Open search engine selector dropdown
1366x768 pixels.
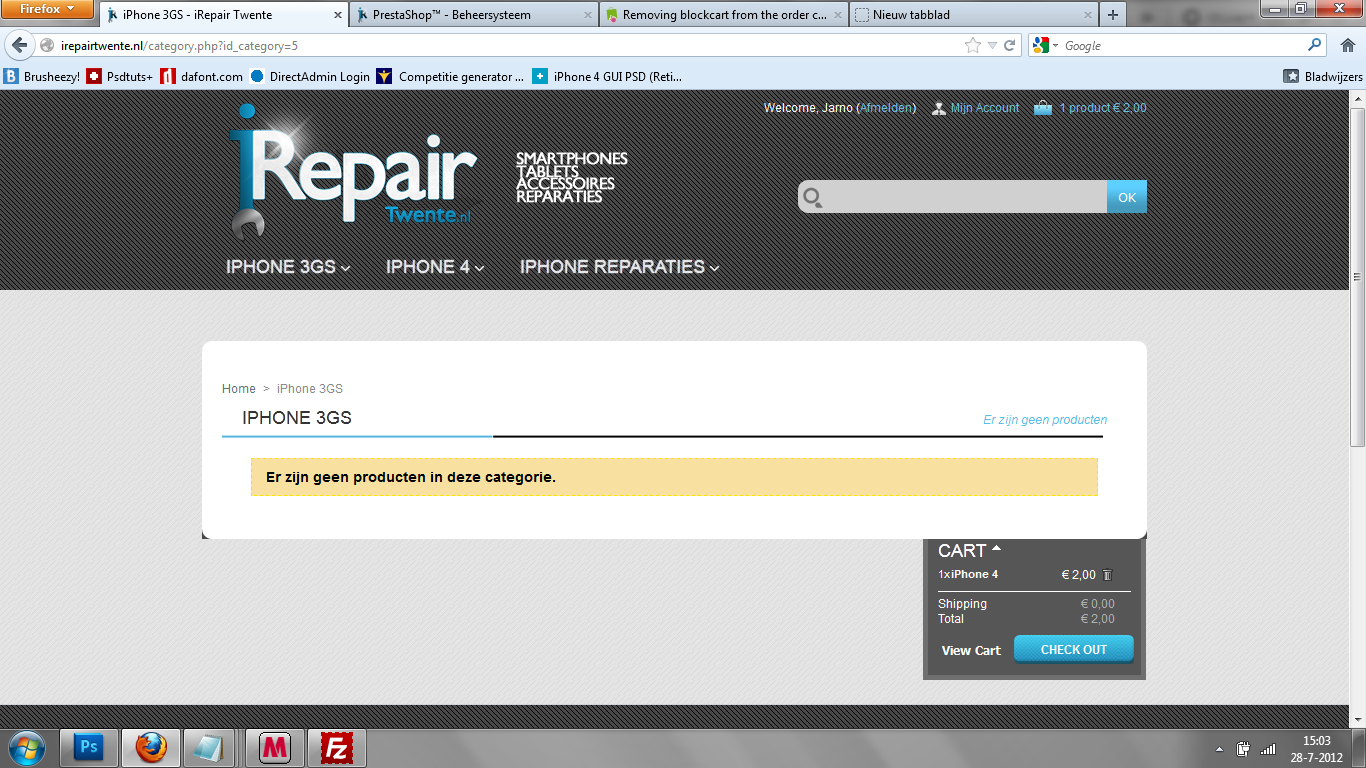(x=1044, y=45)
